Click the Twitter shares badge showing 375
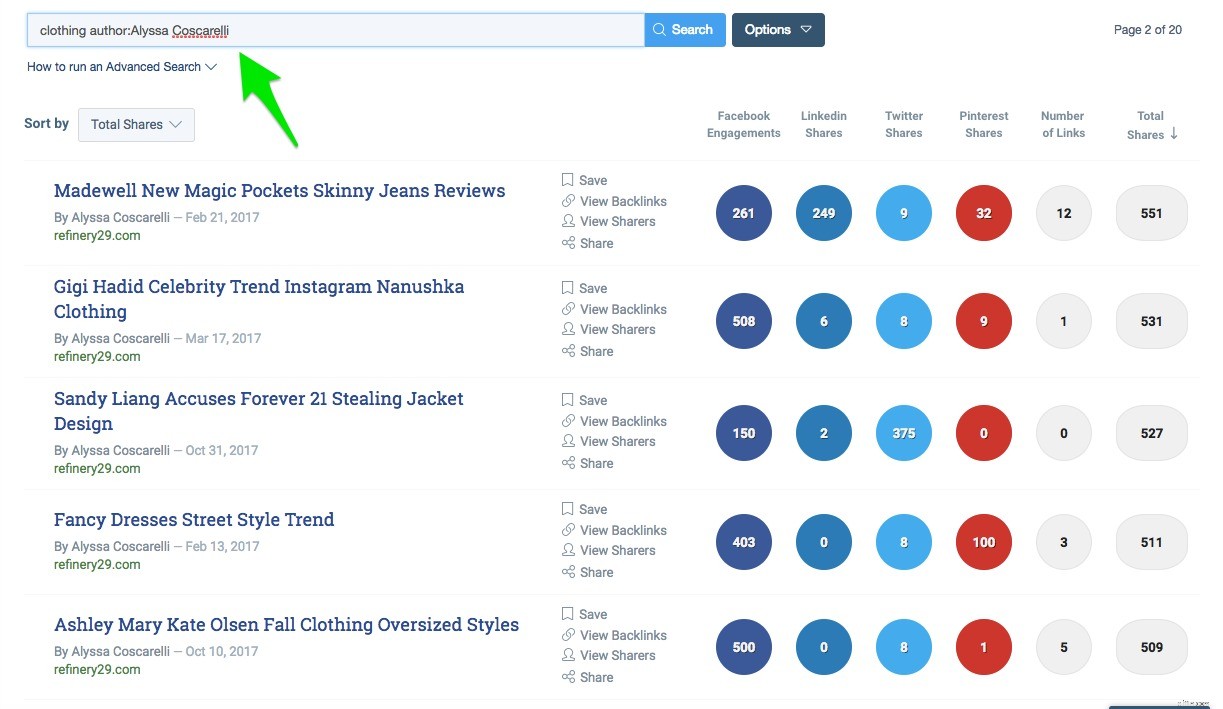Screen dimensions: 1223x709 tap(903, 433)
